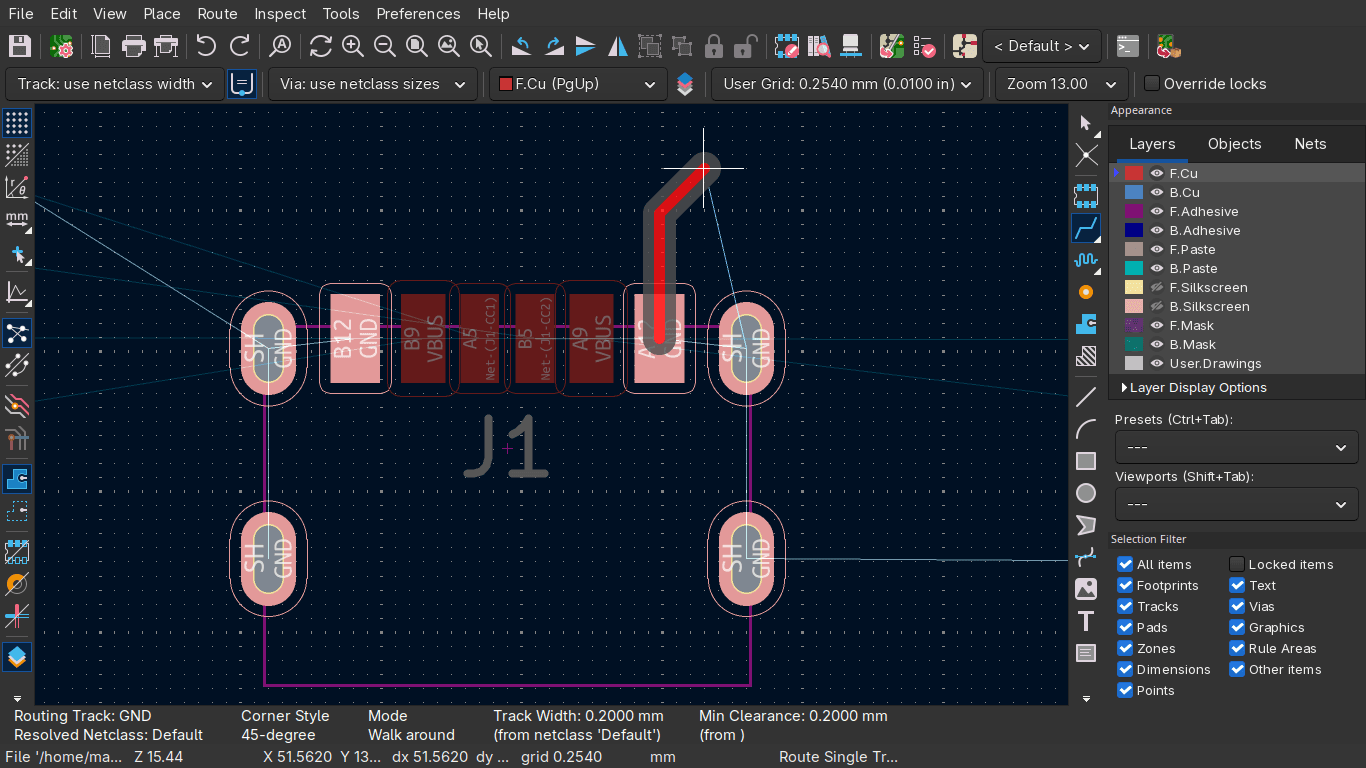This screenshot has height=768, width=1366.
Task: Redo the last undone action
Action: (240, 46)
